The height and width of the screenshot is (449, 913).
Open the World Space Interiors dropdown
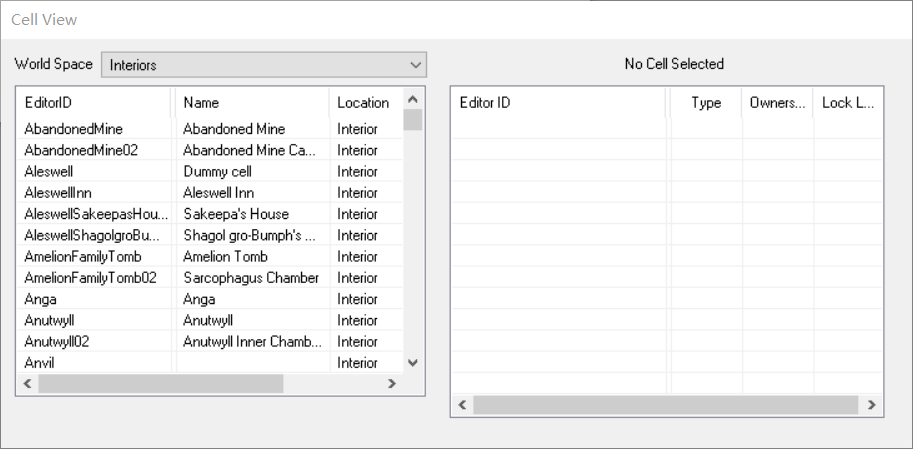264,65
